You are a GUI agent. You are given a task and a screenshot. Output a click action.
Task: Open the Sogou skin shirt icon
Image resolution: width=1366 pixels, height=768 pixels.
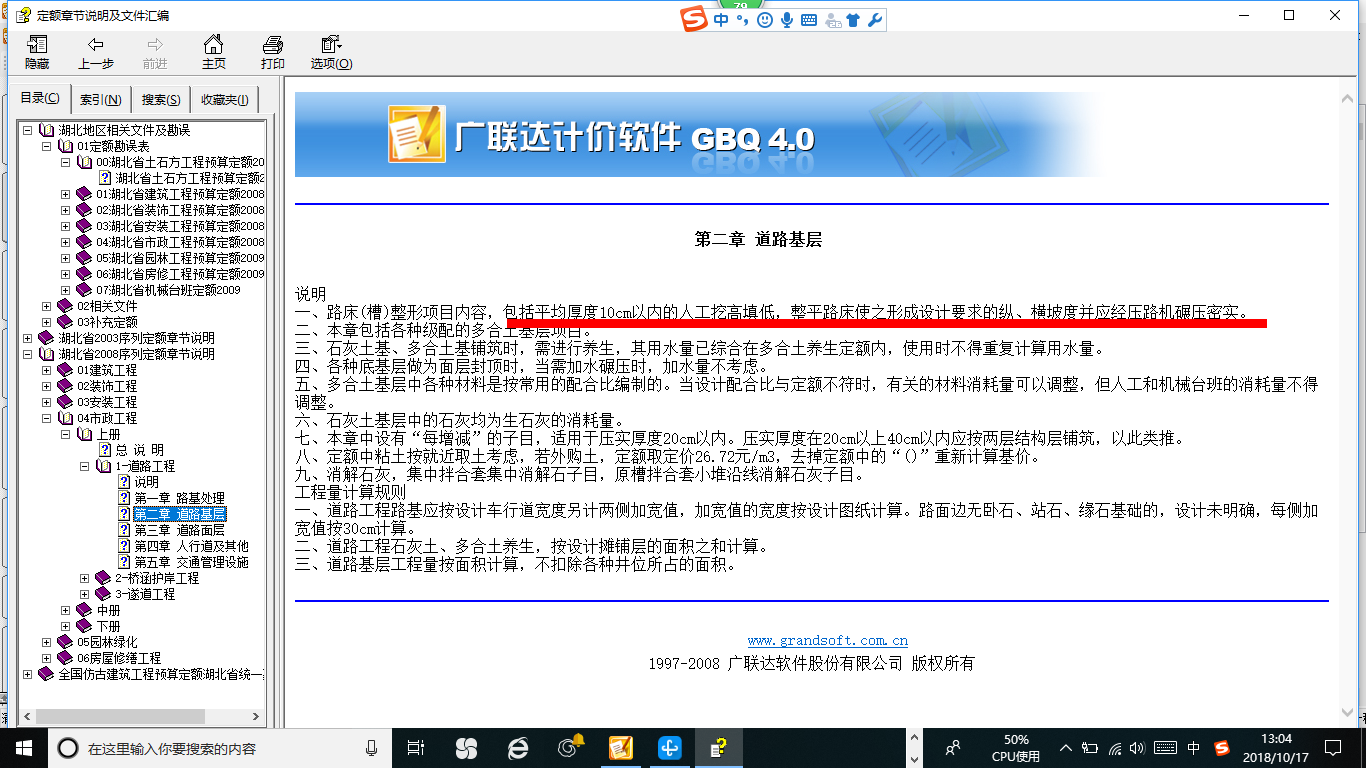click(853, 20)
